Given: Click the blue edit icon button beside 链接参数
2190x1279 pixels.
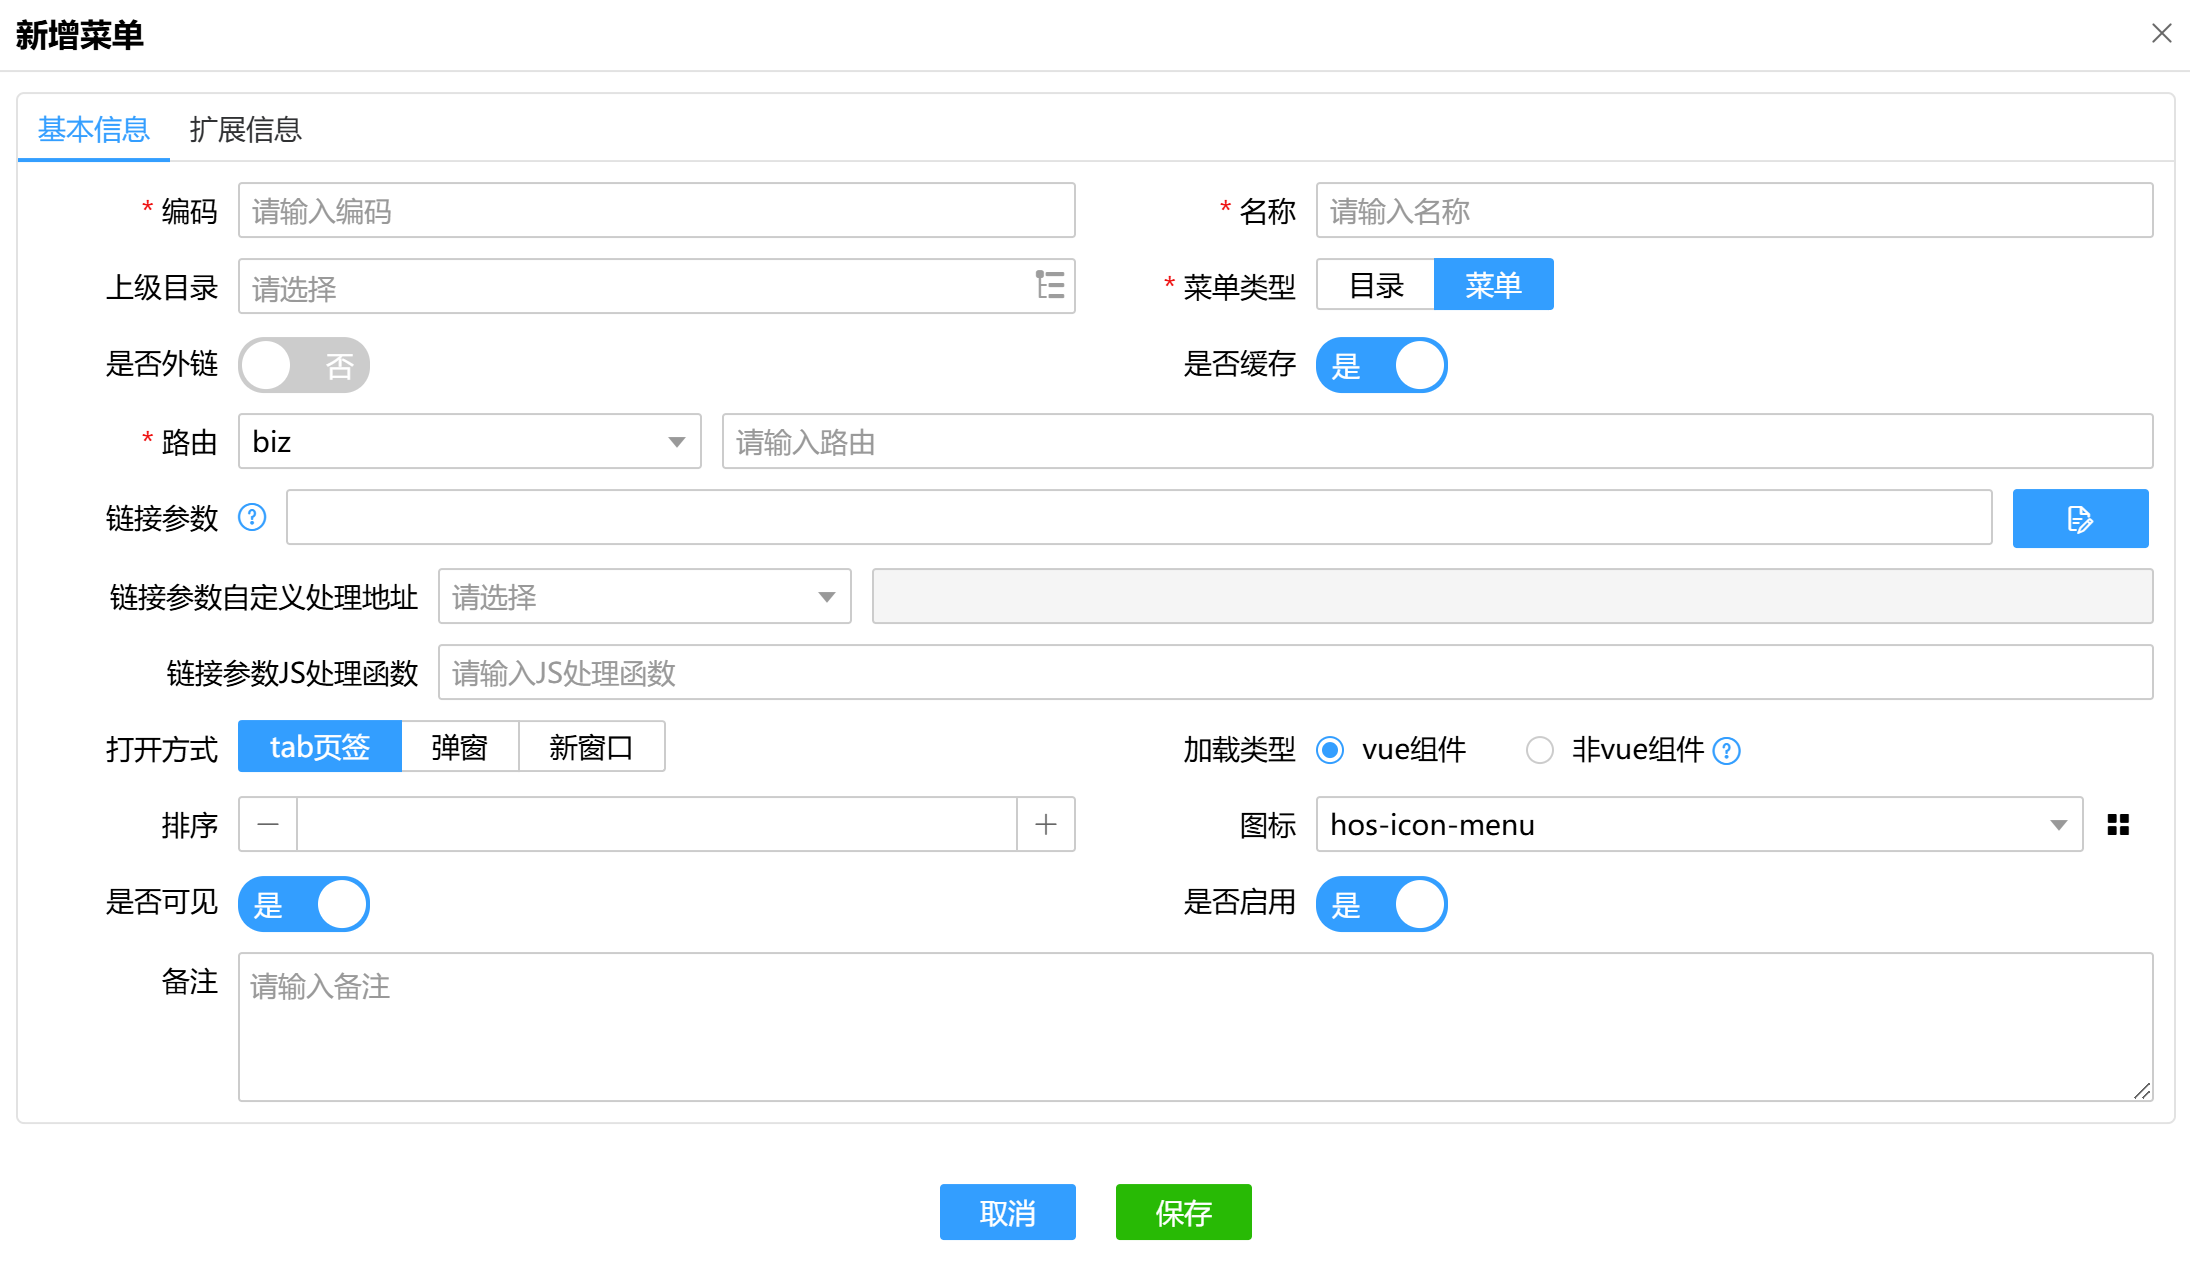Looking at the screenshot, I should pos(2080,518).
